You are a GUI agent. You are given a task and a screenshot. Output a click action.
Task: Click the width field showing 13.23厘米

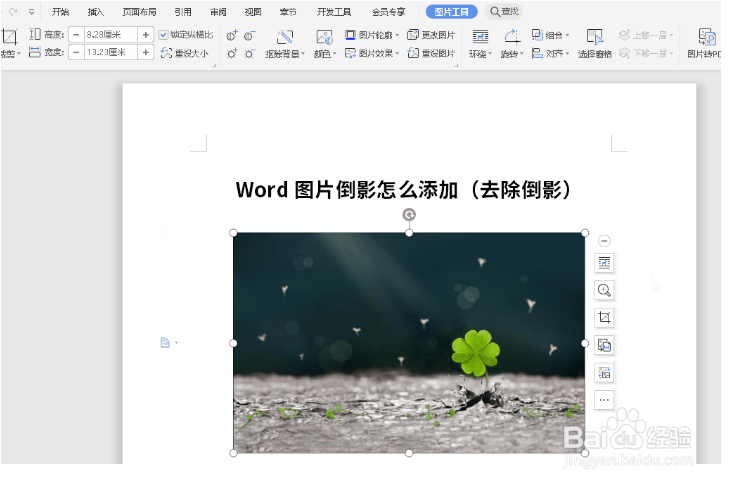(110, 52)
